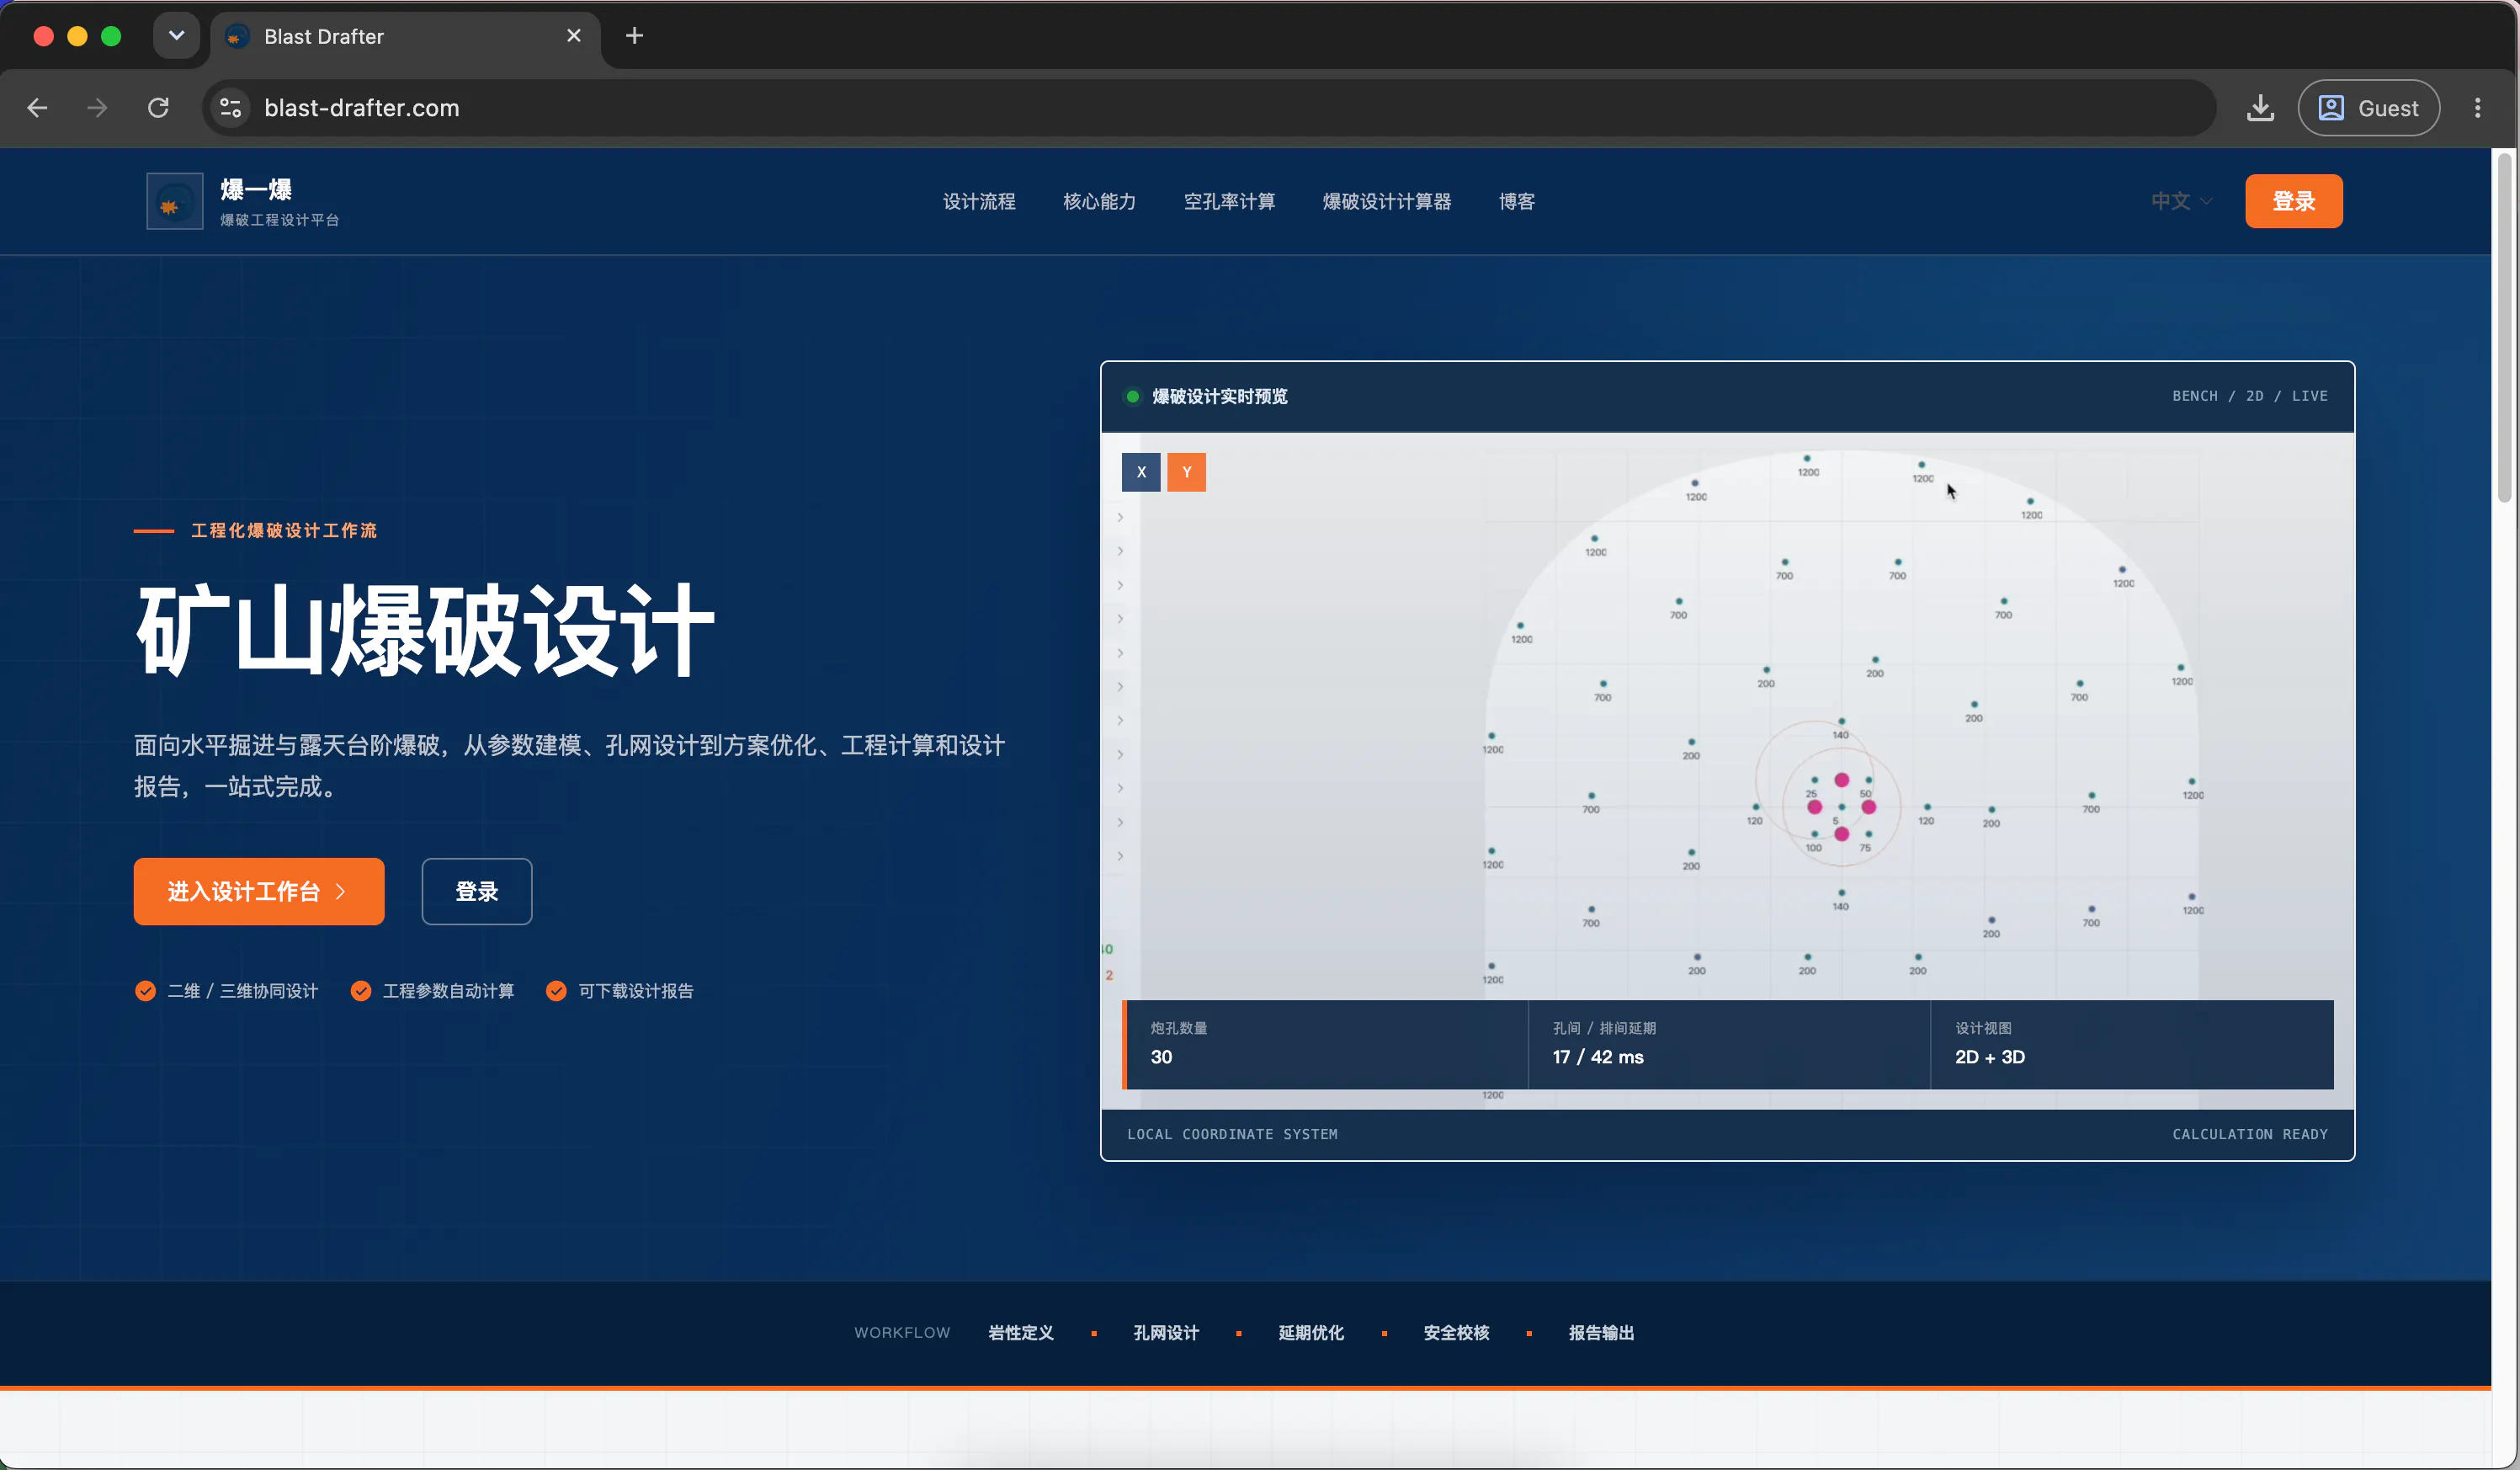2520x1470 pixels.
Task: Expand the second chevron in preview sidebar
Action: pos(1120,551)
